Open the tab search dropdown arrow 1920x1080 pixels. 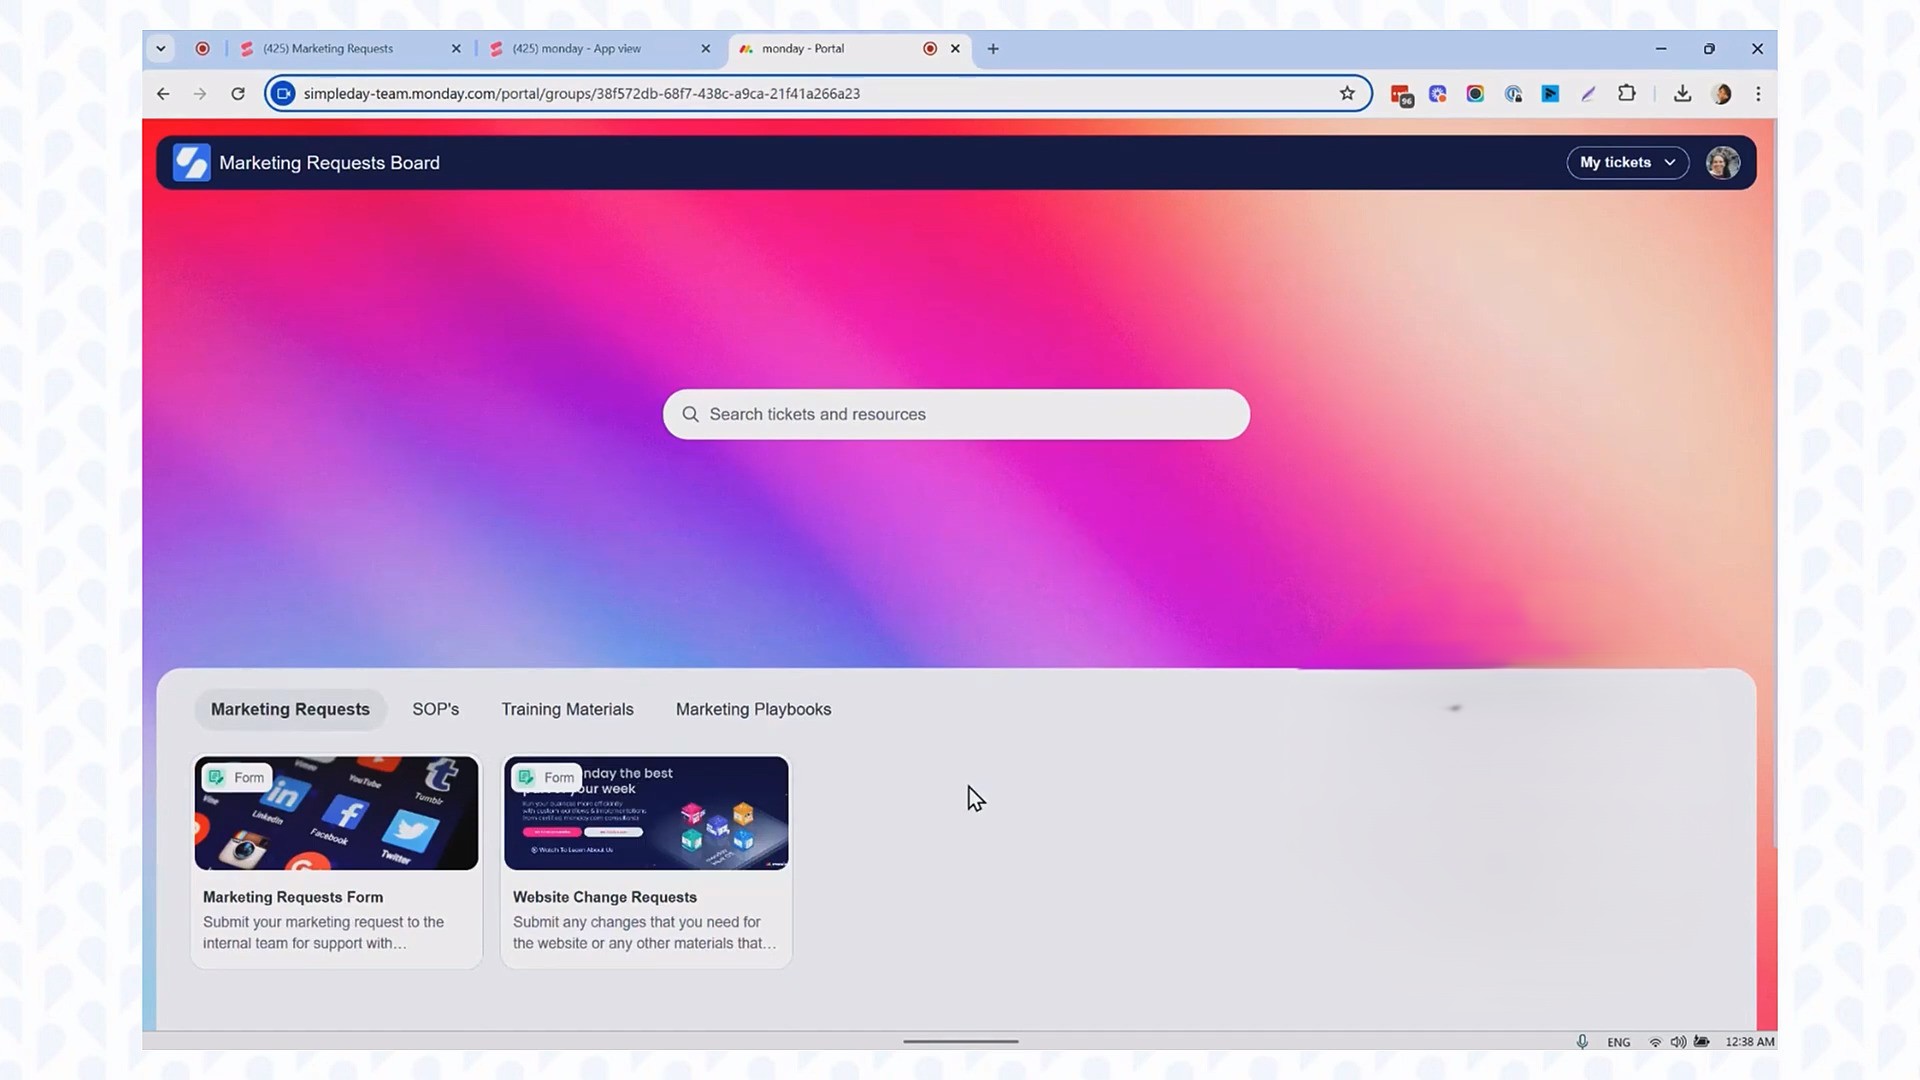[x=160, y=49]
